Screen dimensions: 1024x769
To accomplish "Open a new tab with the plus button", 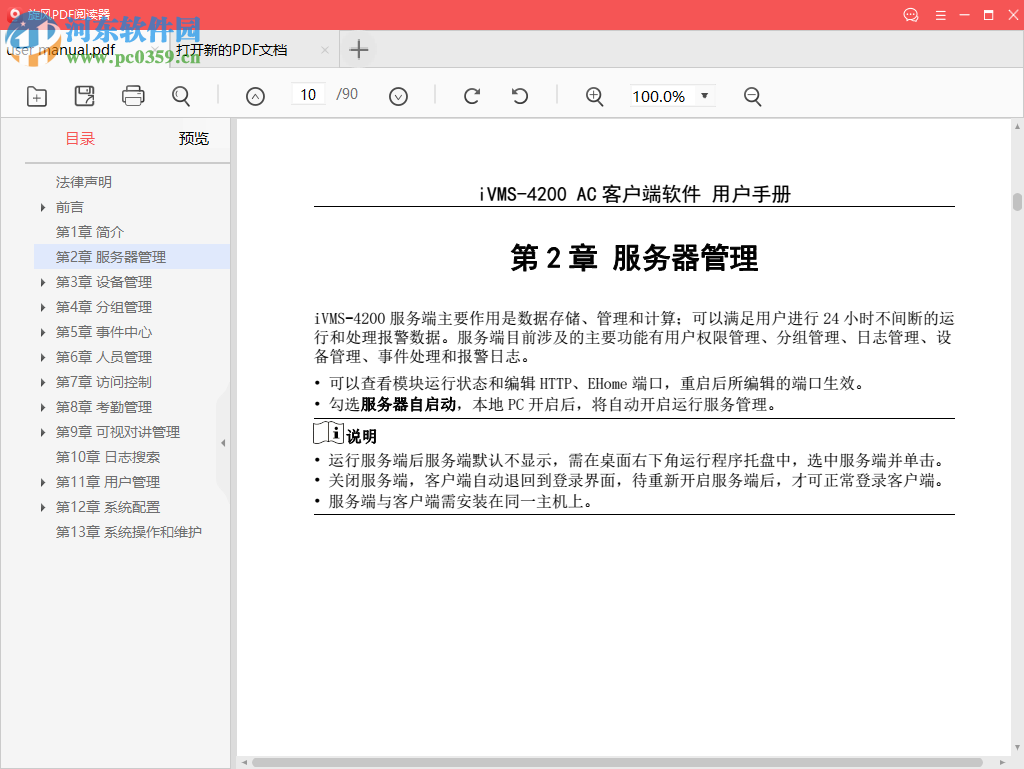I will point(358,48).
